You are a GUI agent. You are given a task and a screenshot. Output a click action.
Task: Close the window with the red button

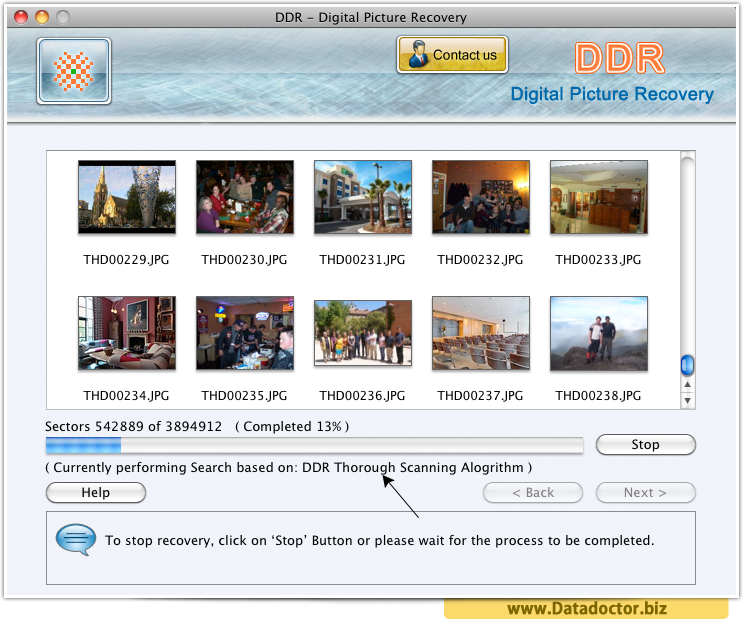pyautogui.click(x=21, y=17)
